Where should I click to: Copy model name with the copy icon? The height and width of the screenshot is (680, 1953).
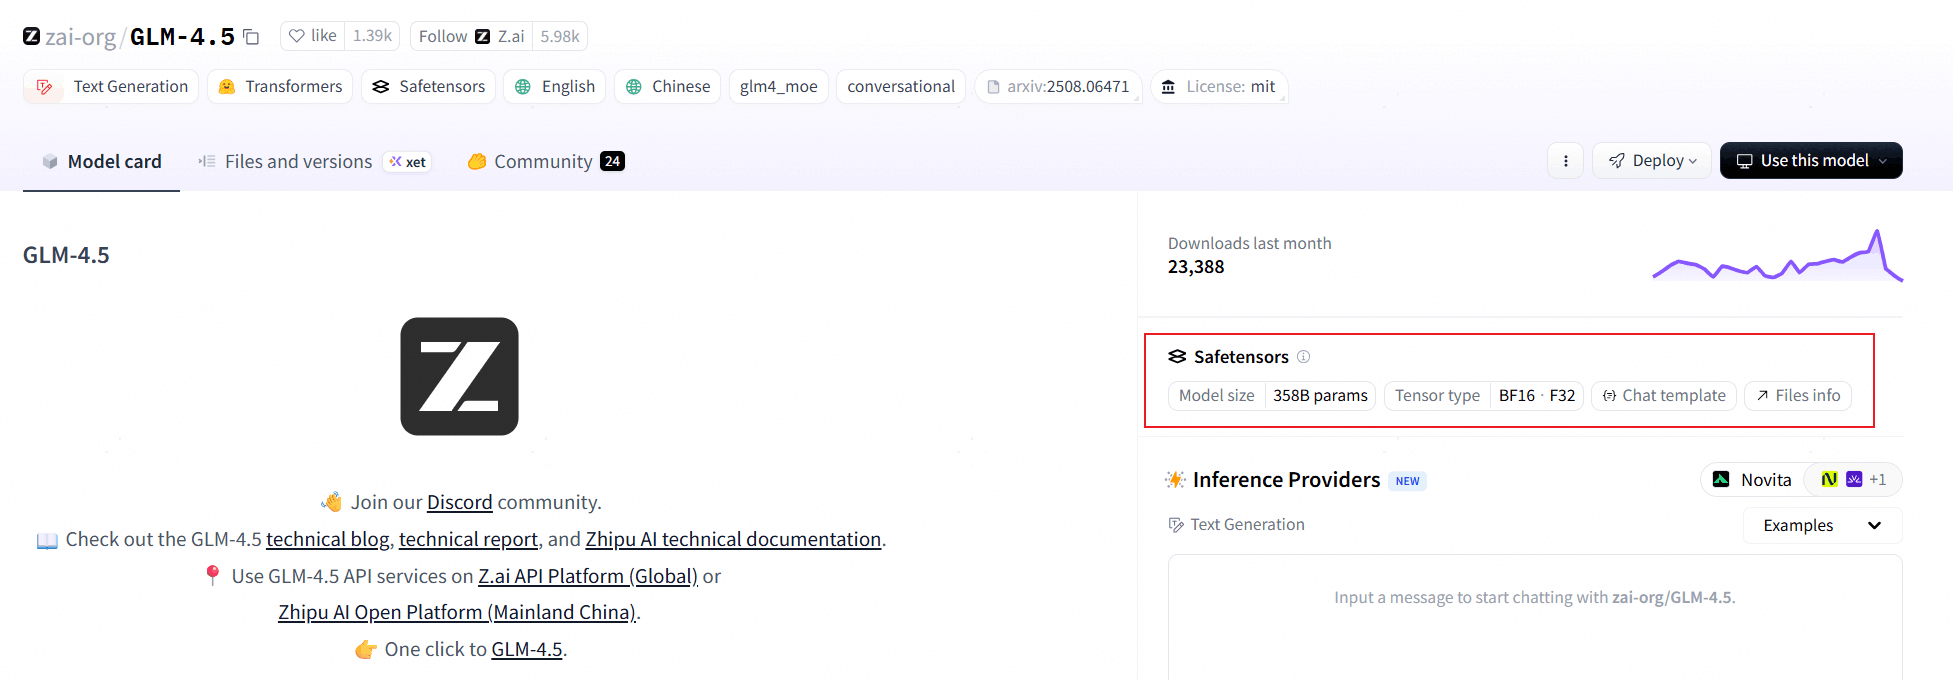[252, 37]
